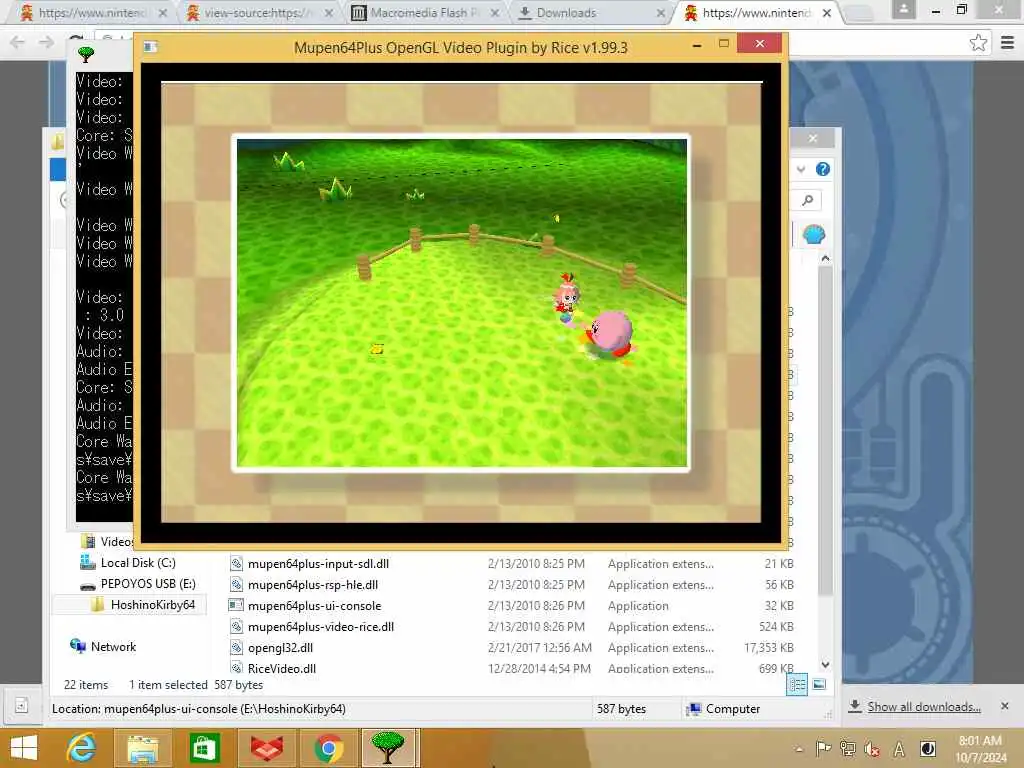
Task: Open the Chrome menu hamburger icon
Action: pos(1007,43)
